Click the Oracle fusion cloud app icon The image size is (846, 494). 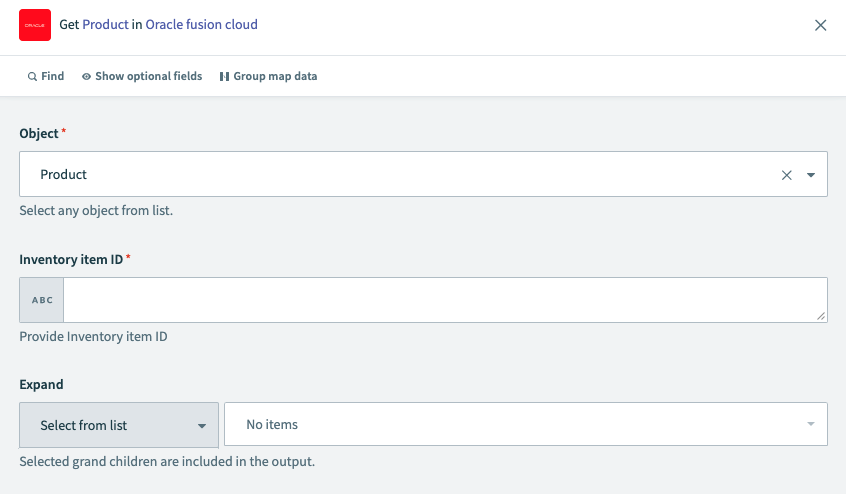click(x=35, y=25)
